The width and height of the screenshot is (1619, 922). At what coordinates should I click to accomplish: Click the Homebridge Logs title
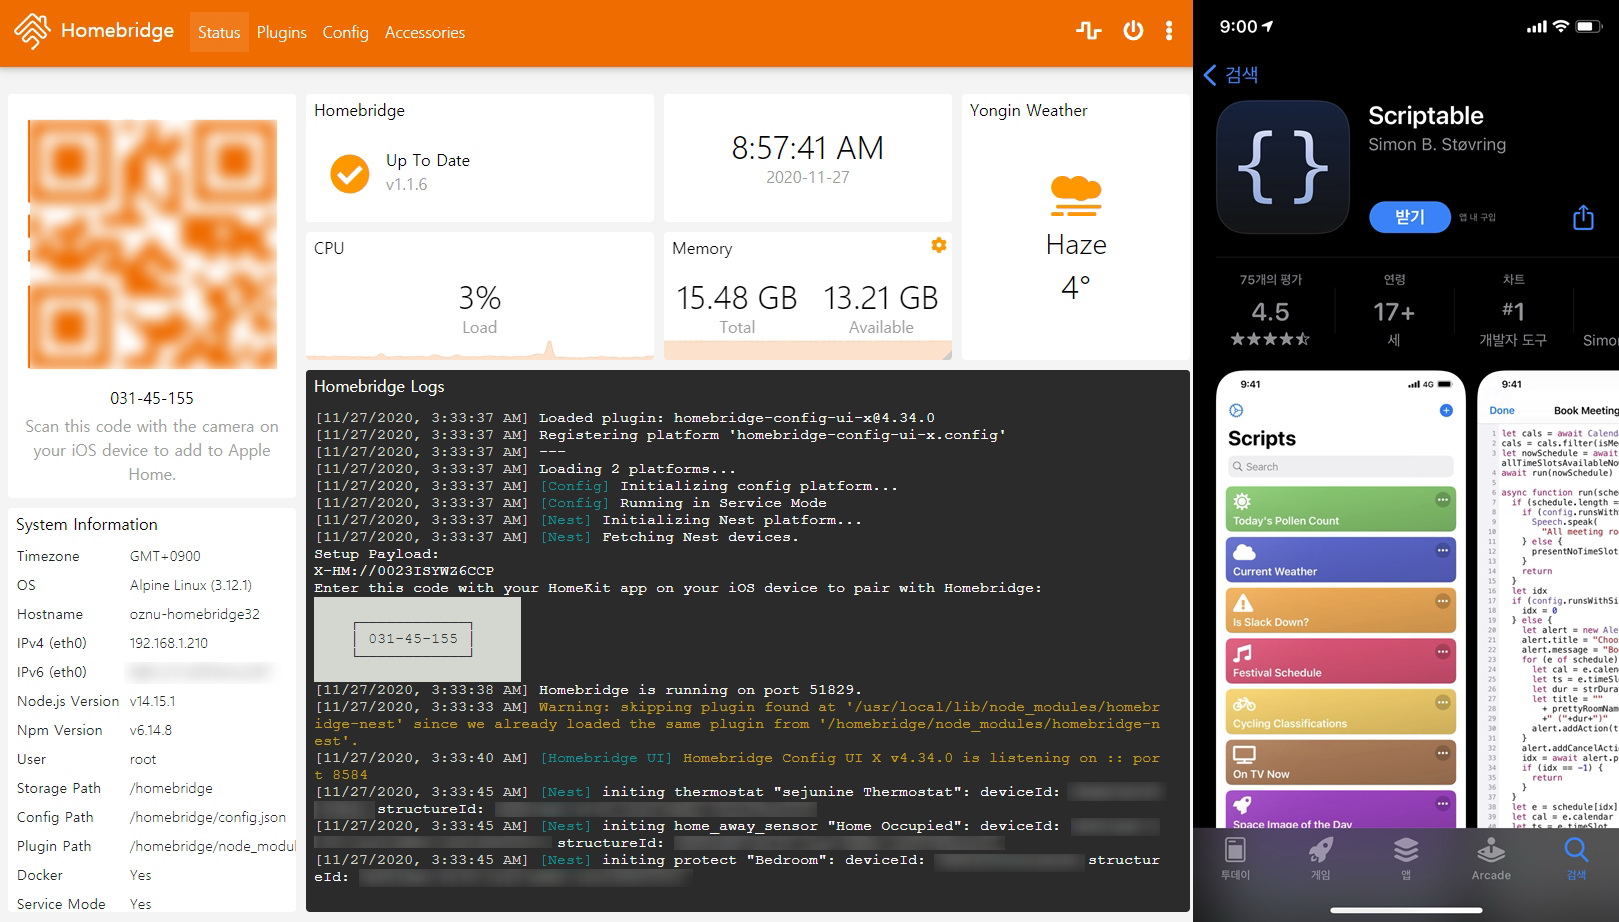379,386
